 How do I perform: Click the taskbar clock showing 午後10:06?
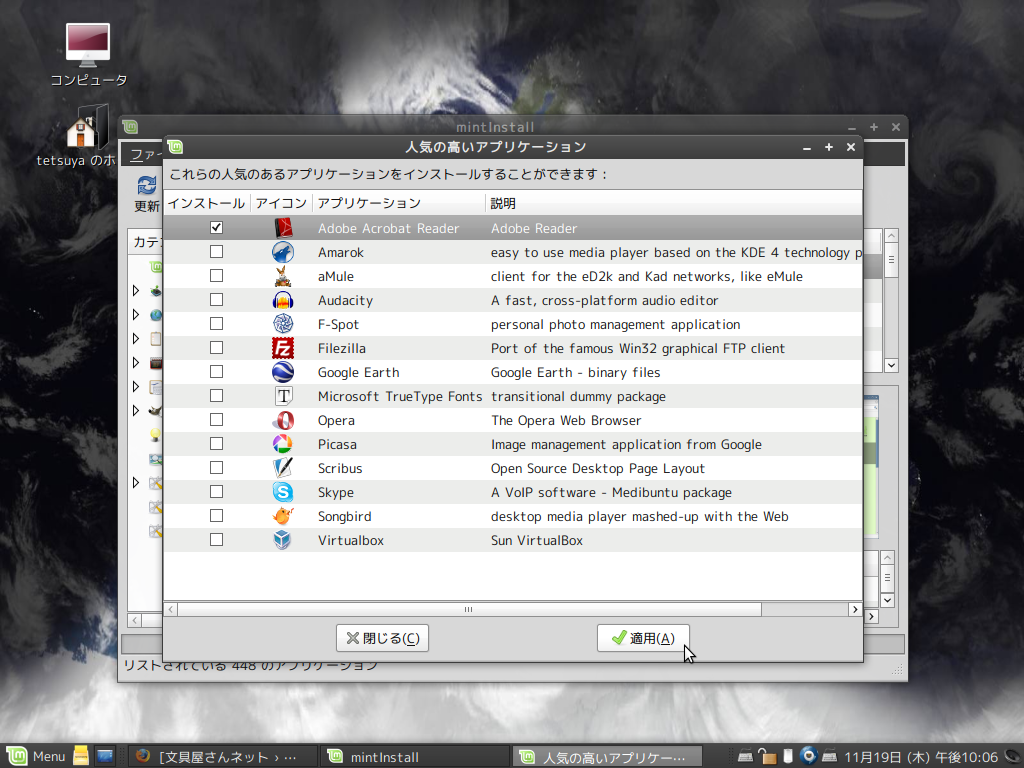coord(921,757)
